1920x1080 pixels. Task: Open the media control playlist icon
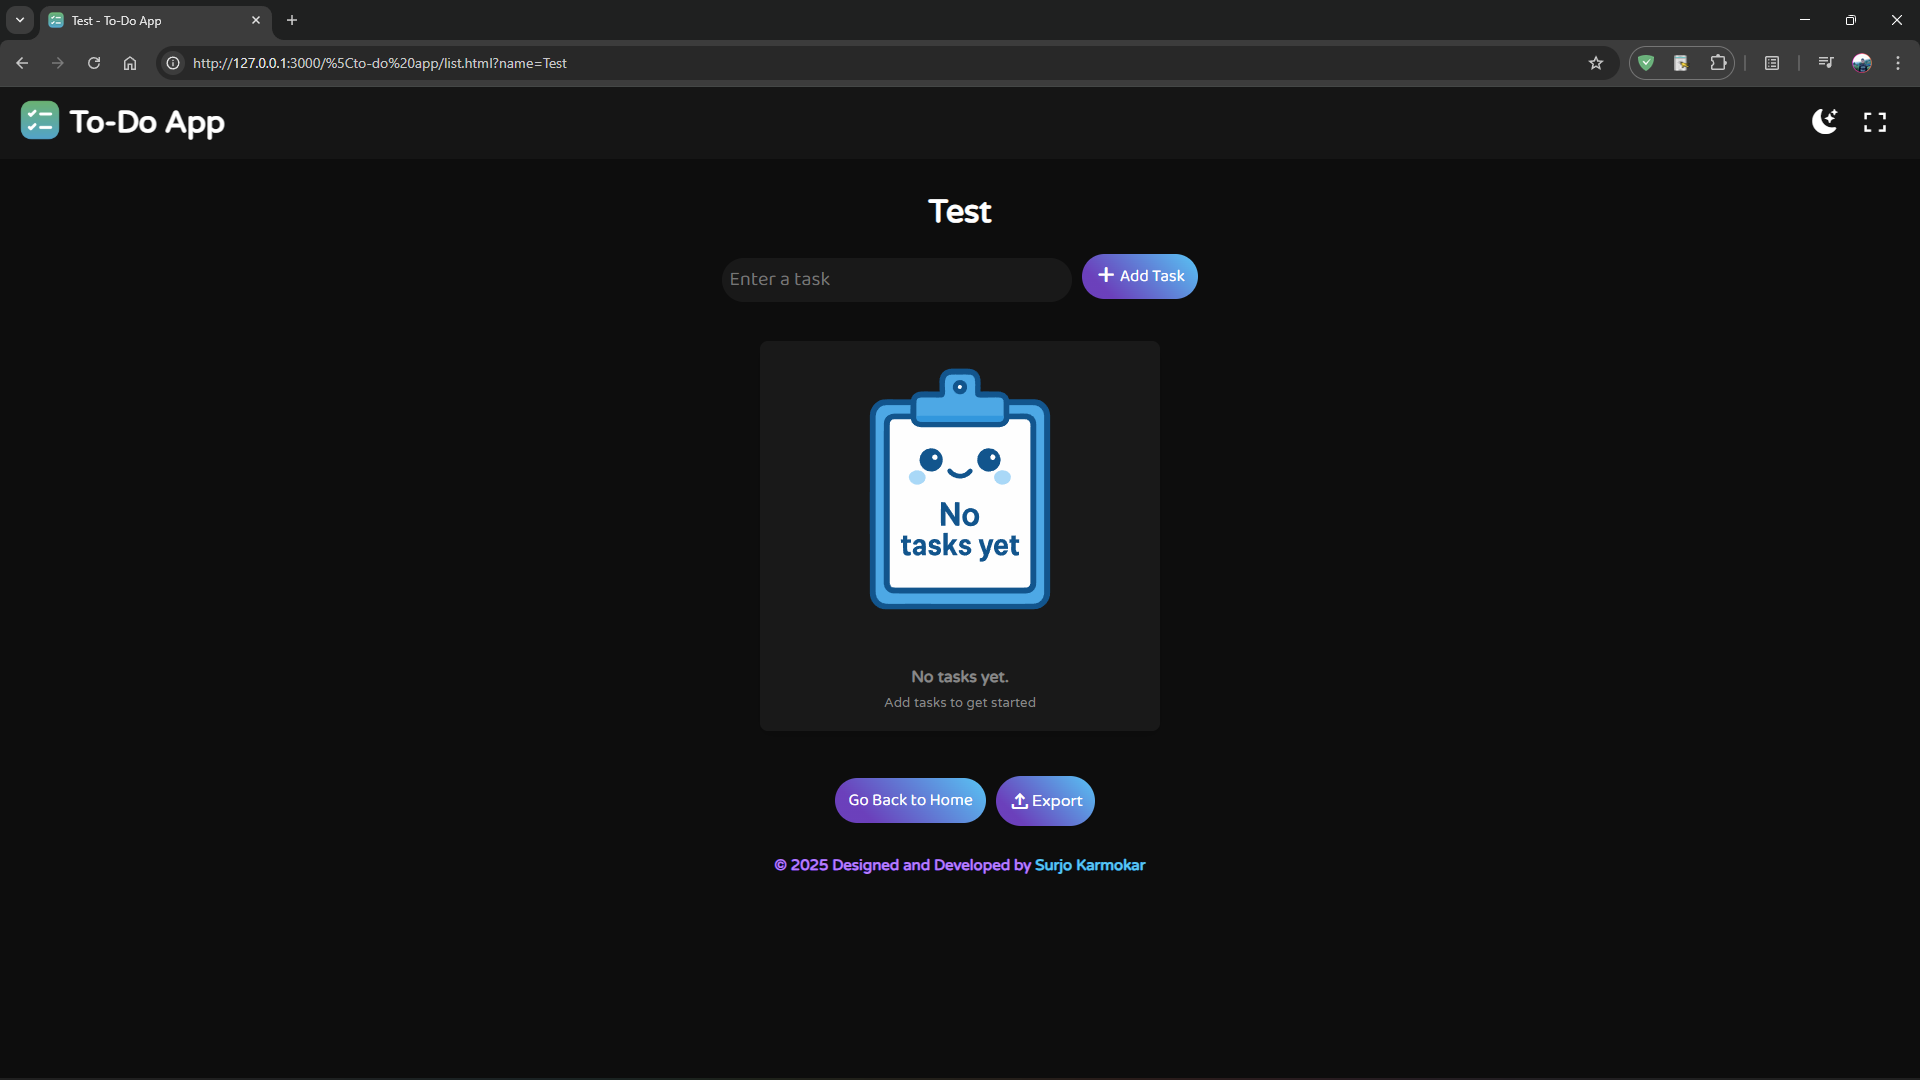(x=1826, y=63)
